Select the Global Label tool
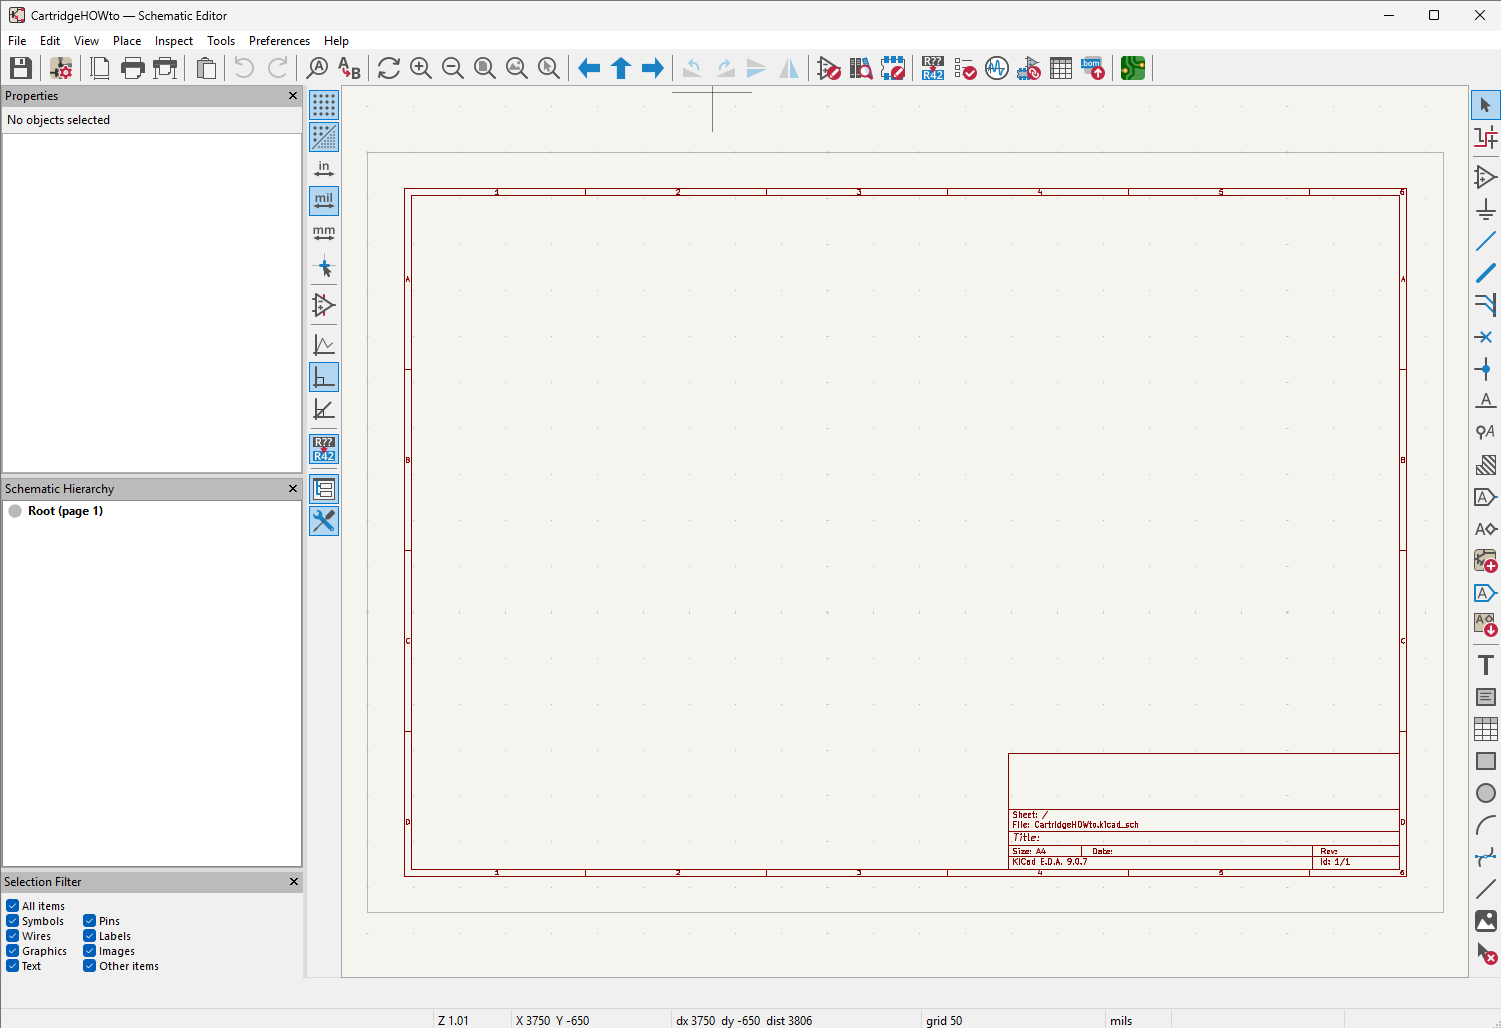The width and height of the screenshot is (1501, 1028). 1486,497
